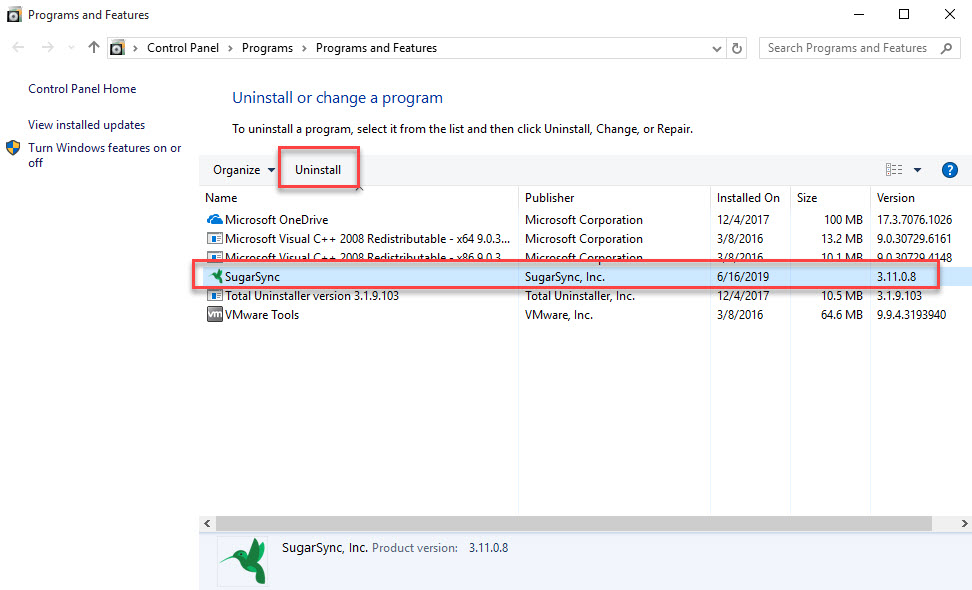The height and width of the screenshot is (590, 972).
Task: Click the VMware Tools vm icon
Action: click(x=214, y=314)
